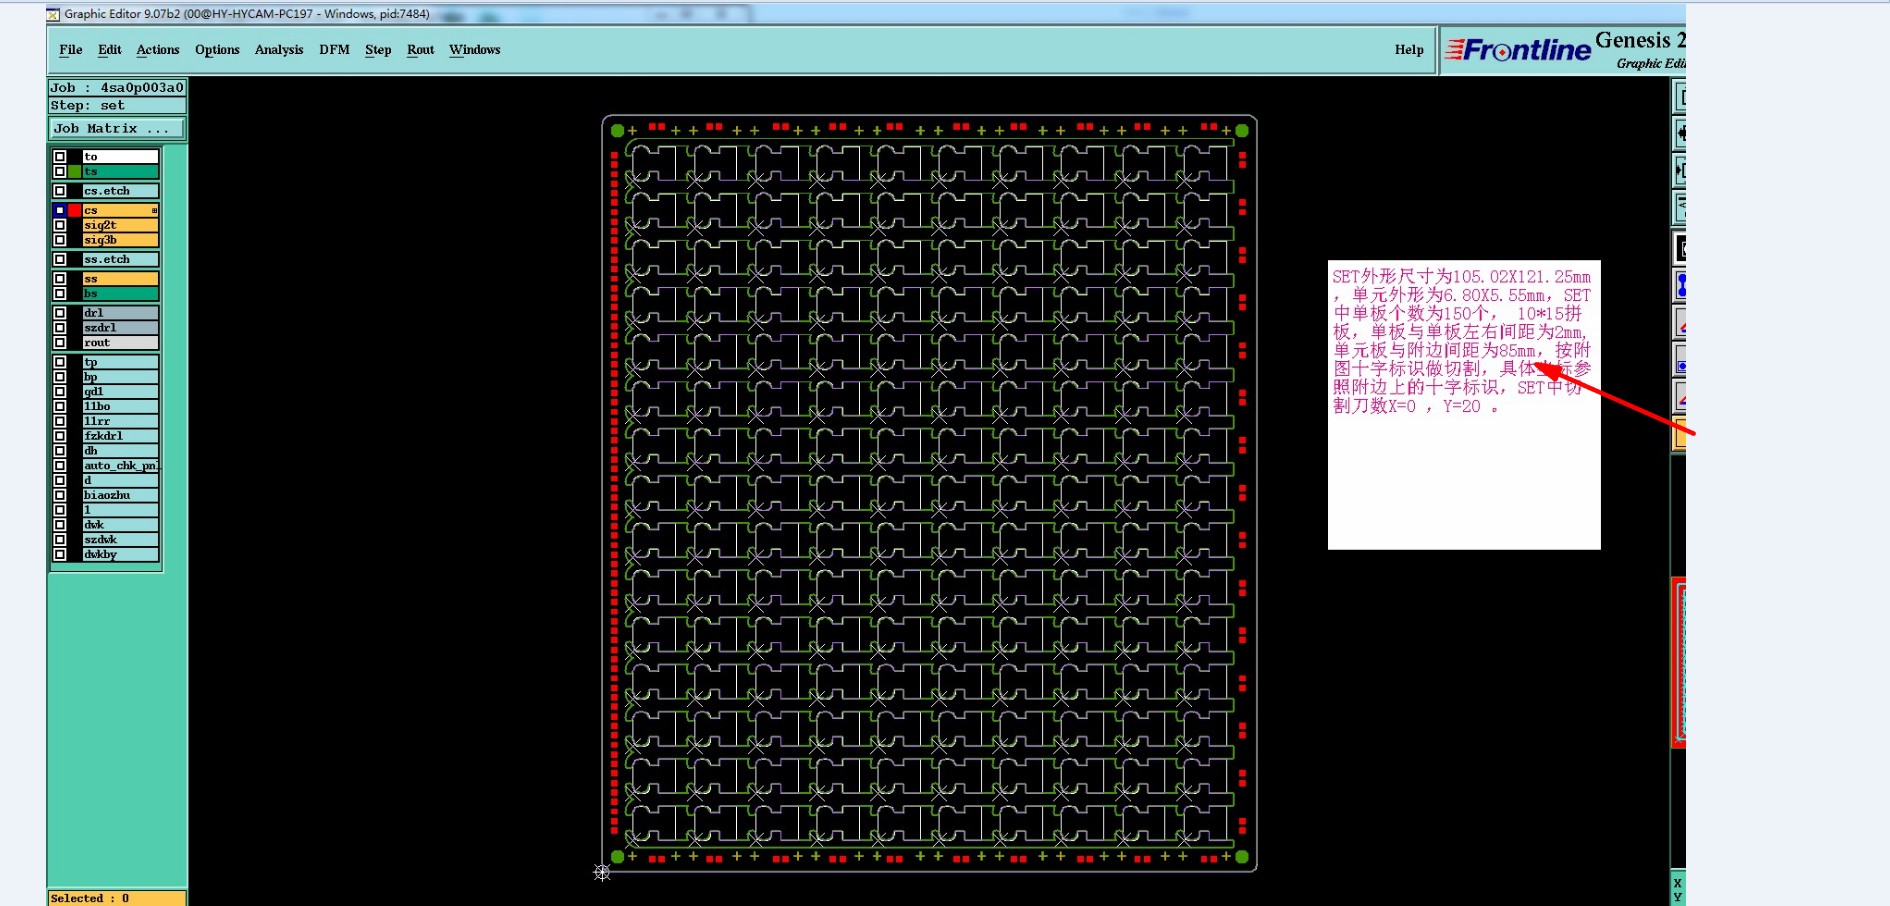The image size is (1890, 906).
Task: Click the Job Matrix button
Action: (117, 129)
